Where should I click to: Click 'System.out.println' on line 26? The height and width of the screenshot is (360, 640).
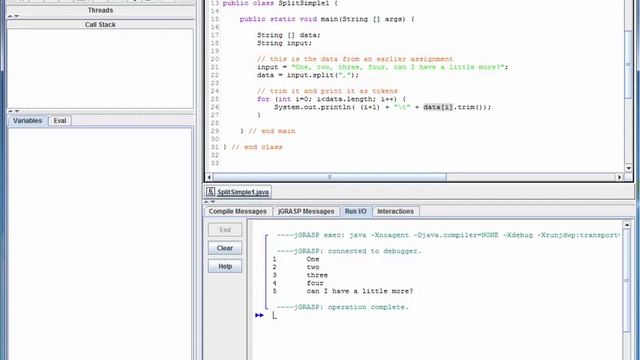[x=312, y=107]
